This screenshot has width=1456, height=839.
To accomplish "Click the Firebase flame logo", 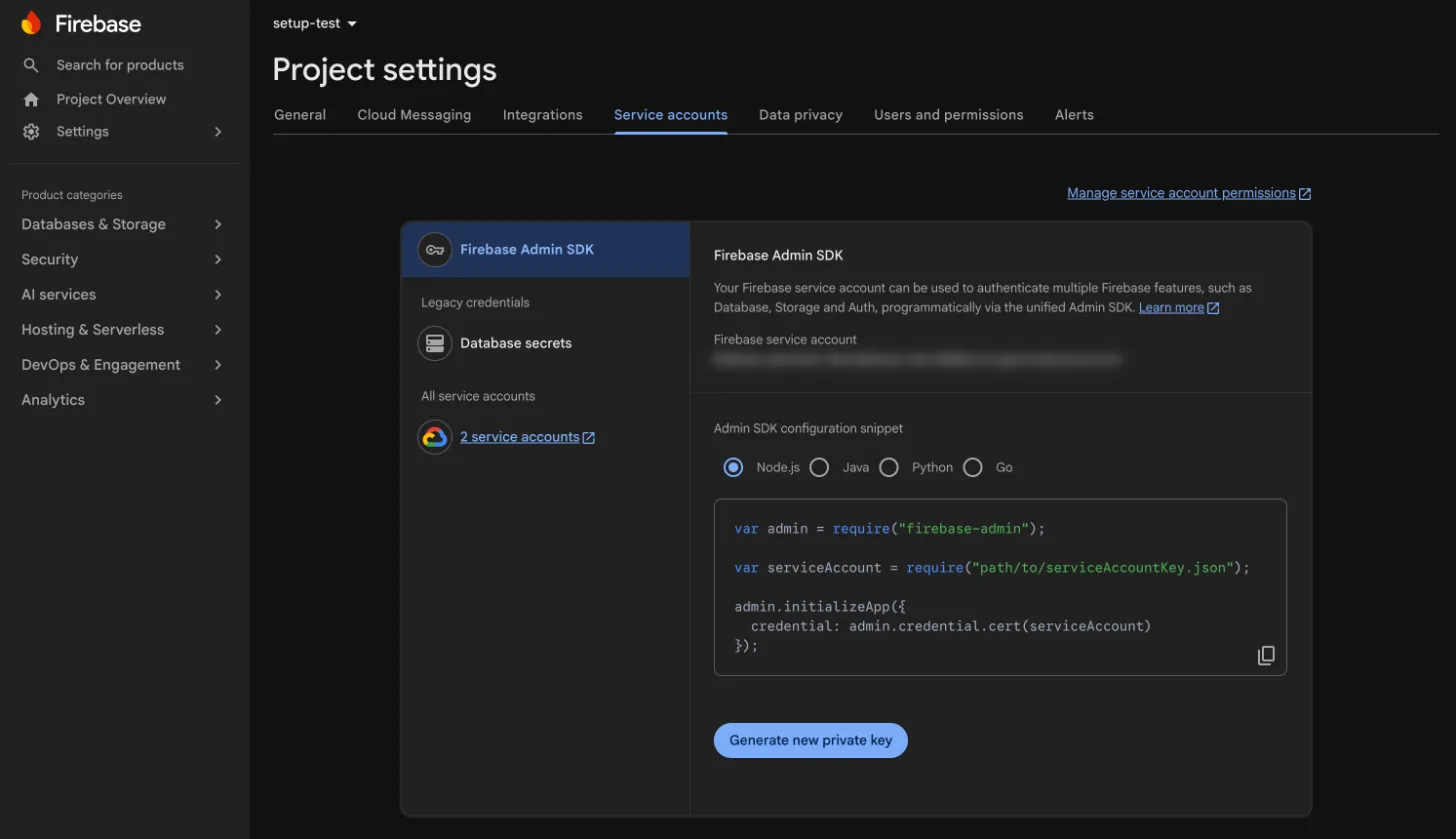I will tap(31, 23).
